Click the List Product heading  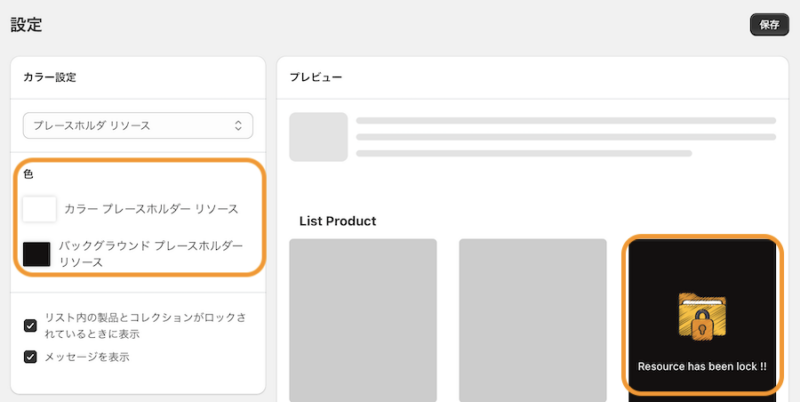tap(338, 221)
